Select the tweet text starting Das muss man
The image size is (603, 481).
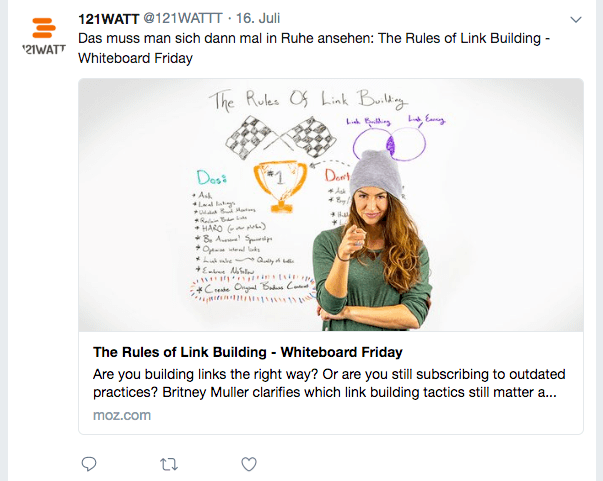click(314, 48)
